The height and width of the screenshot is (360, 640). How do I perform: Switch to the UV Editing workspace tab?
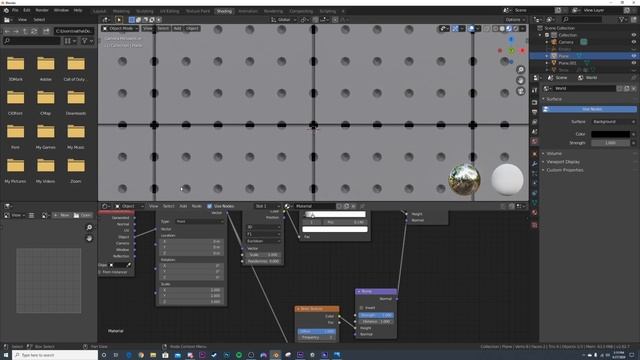click(169, 11)
